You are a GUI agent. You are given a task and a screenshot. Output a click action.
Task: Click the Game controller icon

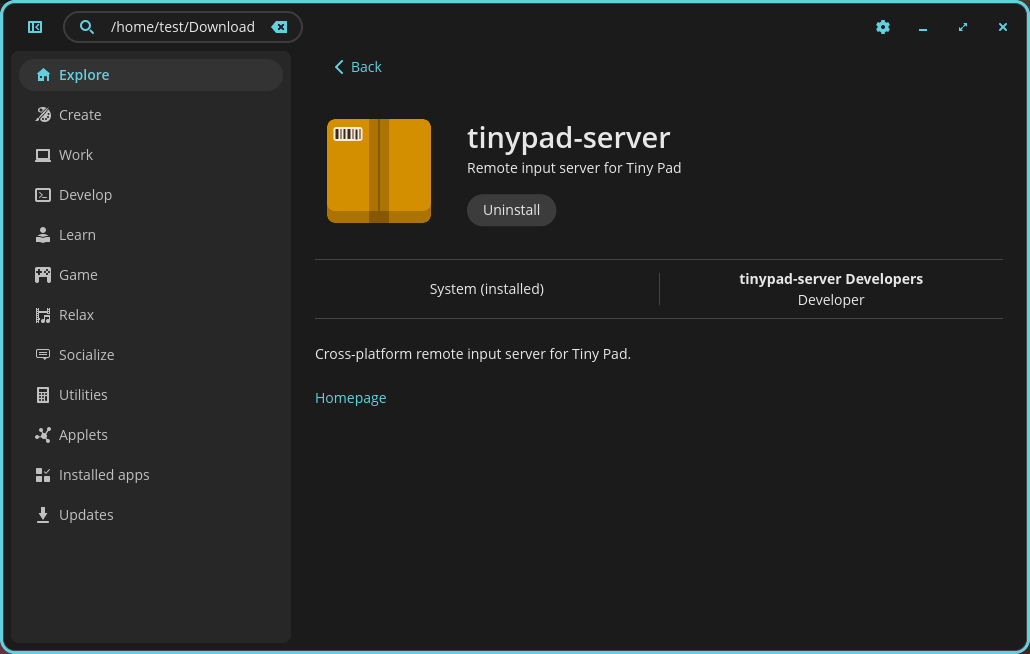coord(43,275)
